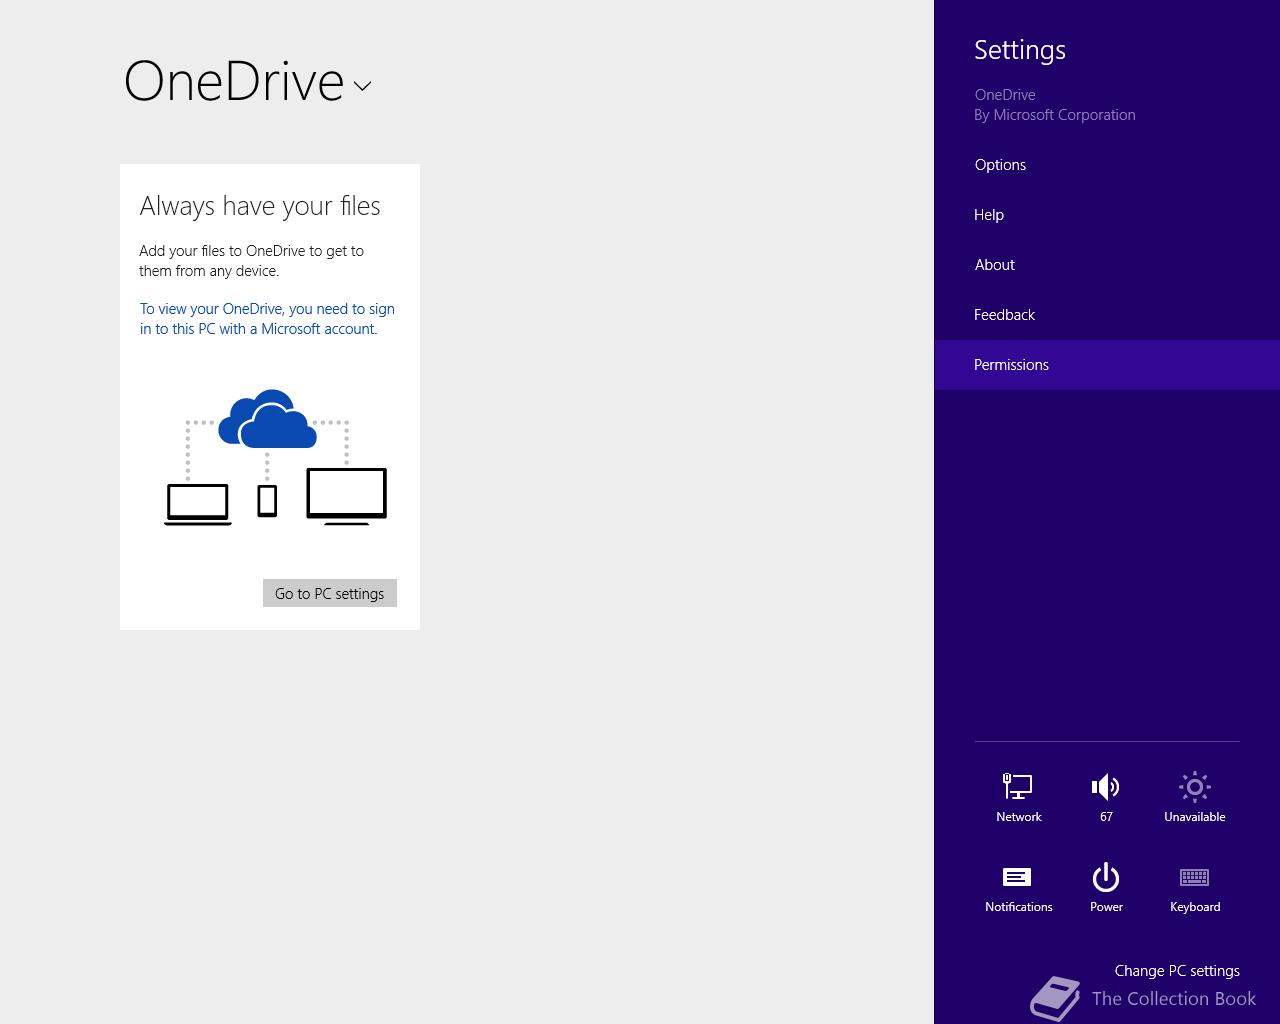Click the 'Add your files to OneDrive' text
Viewport: 1280px width, 1024px height.
pyautogui.click(x=252, y=261)
